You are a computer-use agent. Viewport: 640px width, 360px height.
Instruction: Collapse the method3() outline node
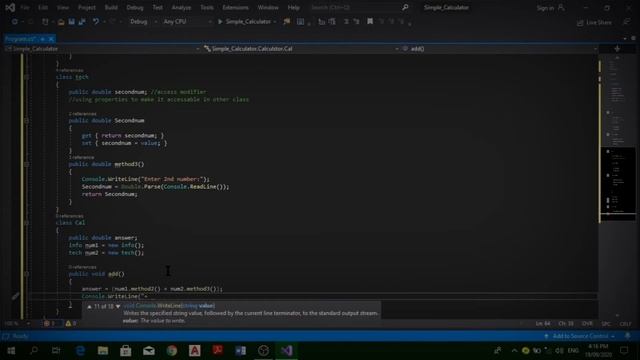(27, 164)
